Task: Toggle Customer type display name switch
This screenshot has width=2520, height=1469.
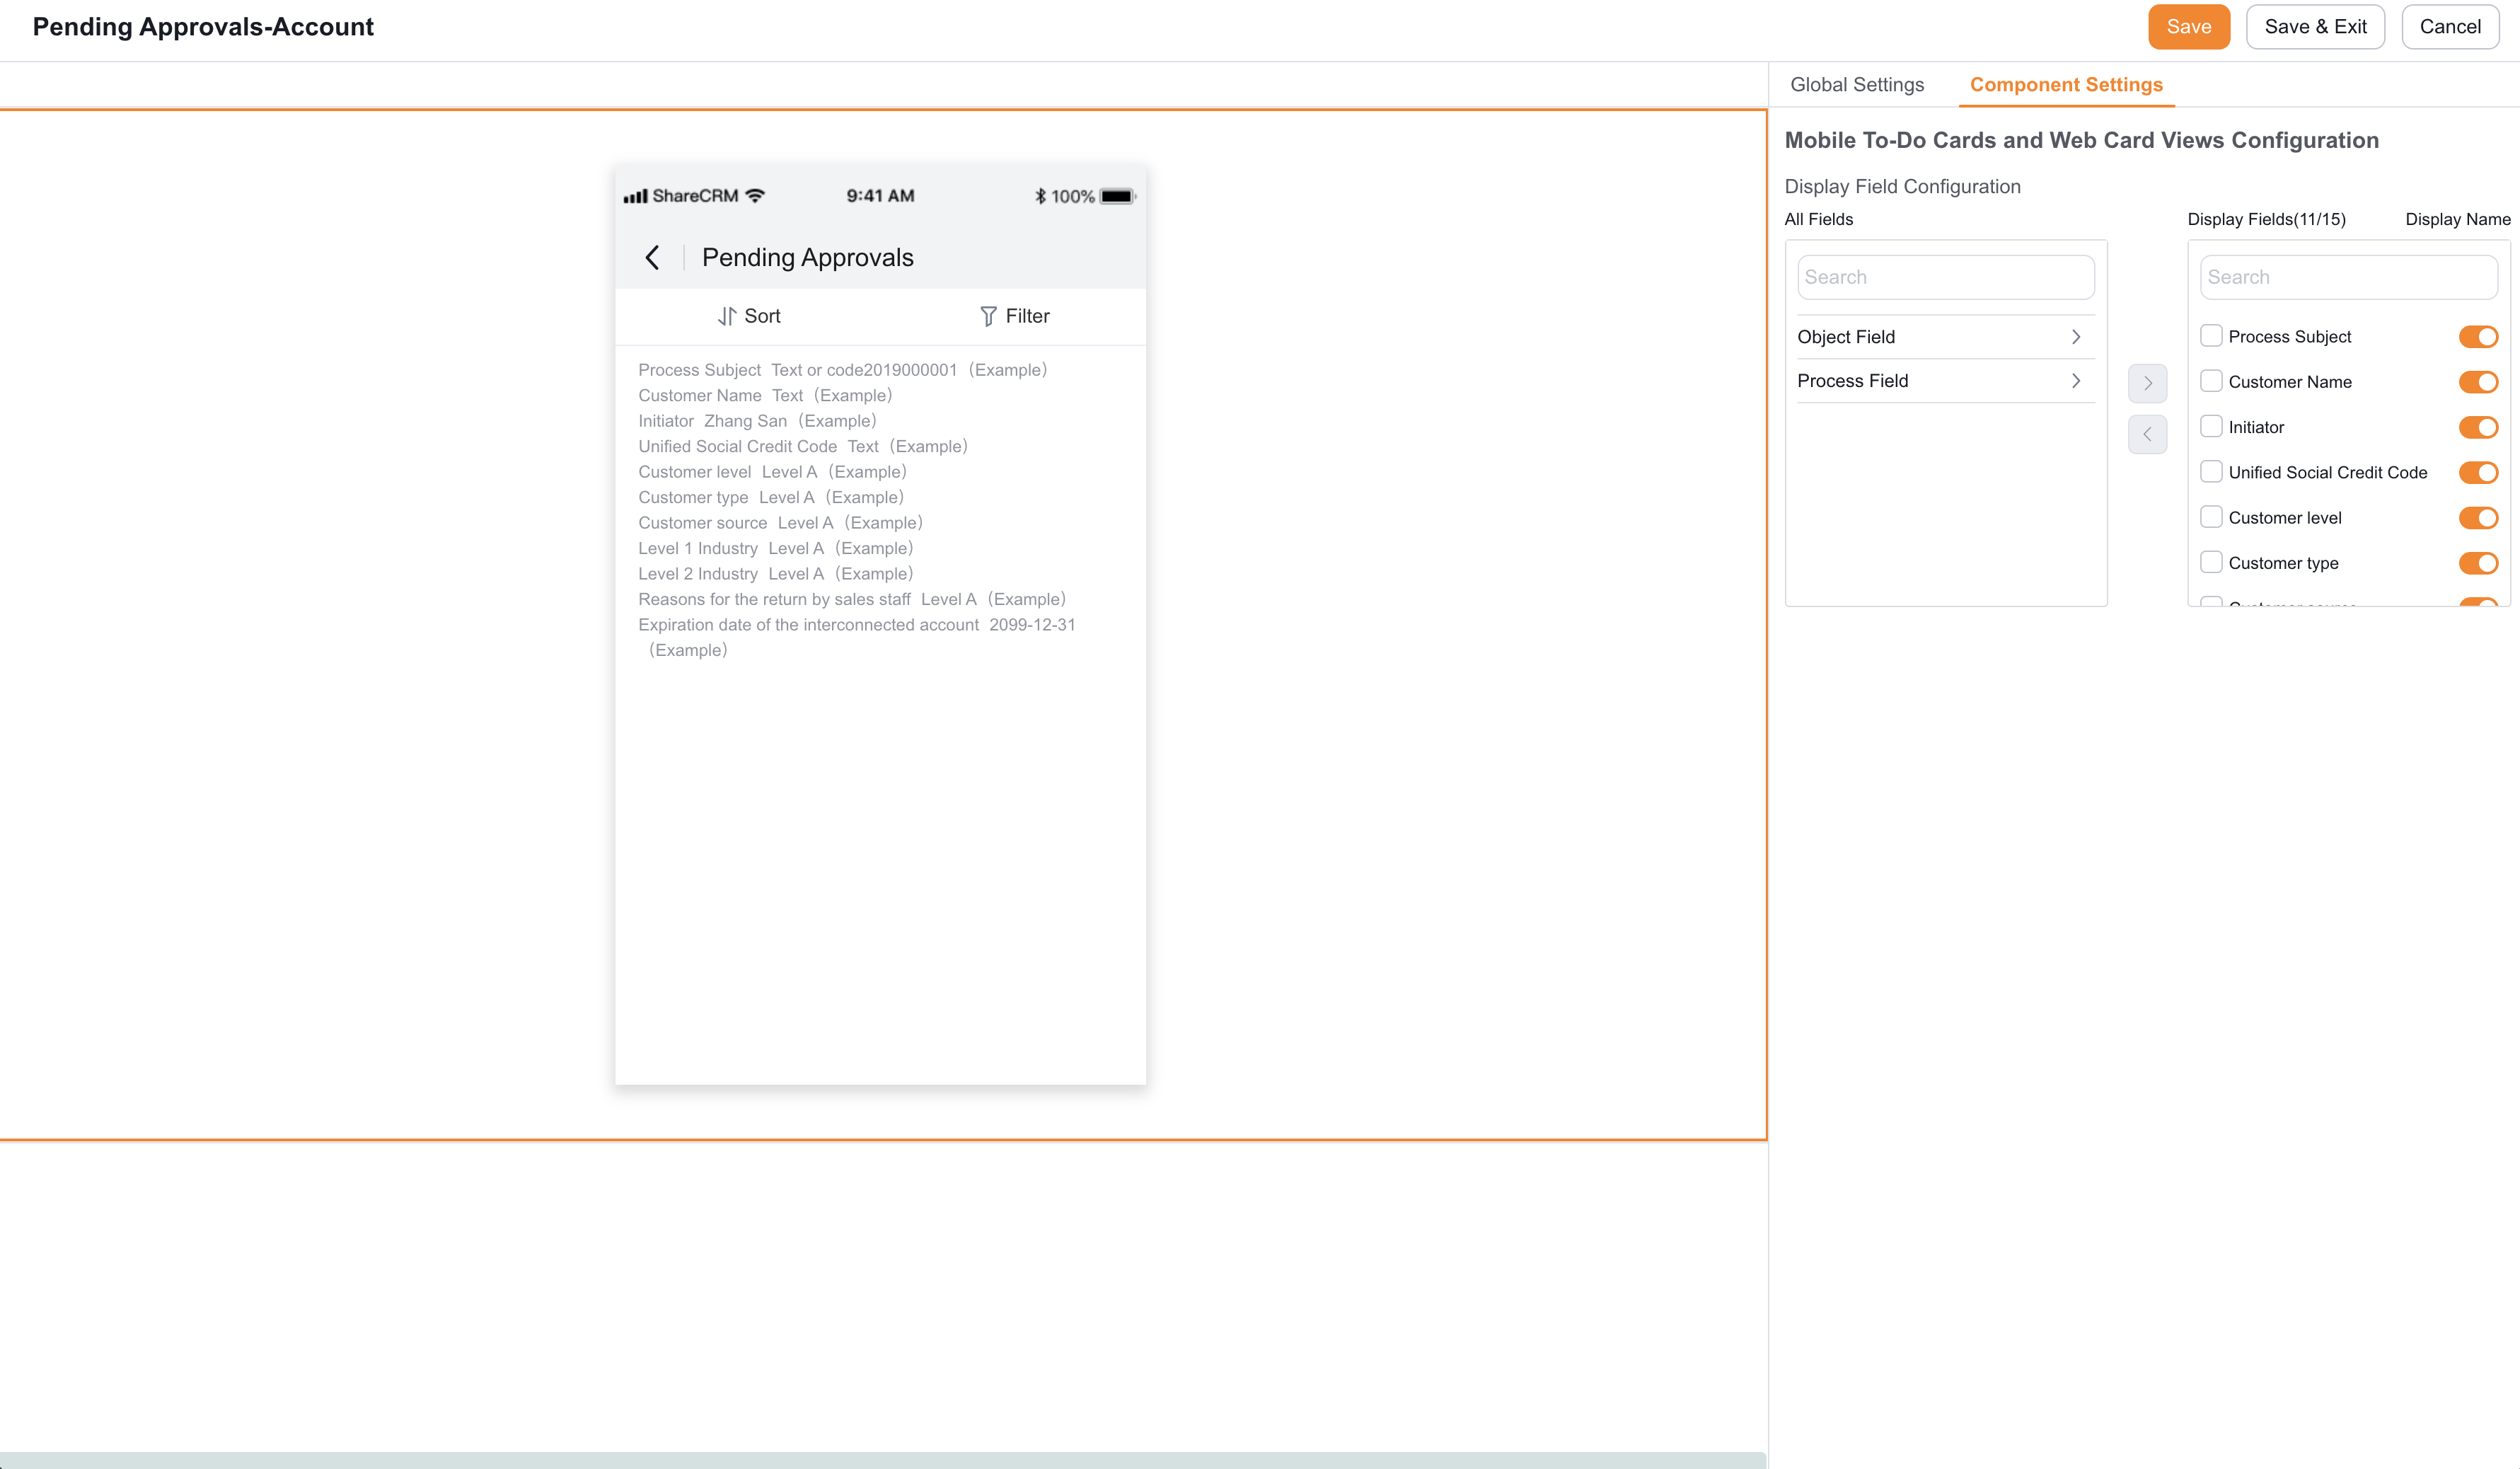Action: coord(2478,563)
